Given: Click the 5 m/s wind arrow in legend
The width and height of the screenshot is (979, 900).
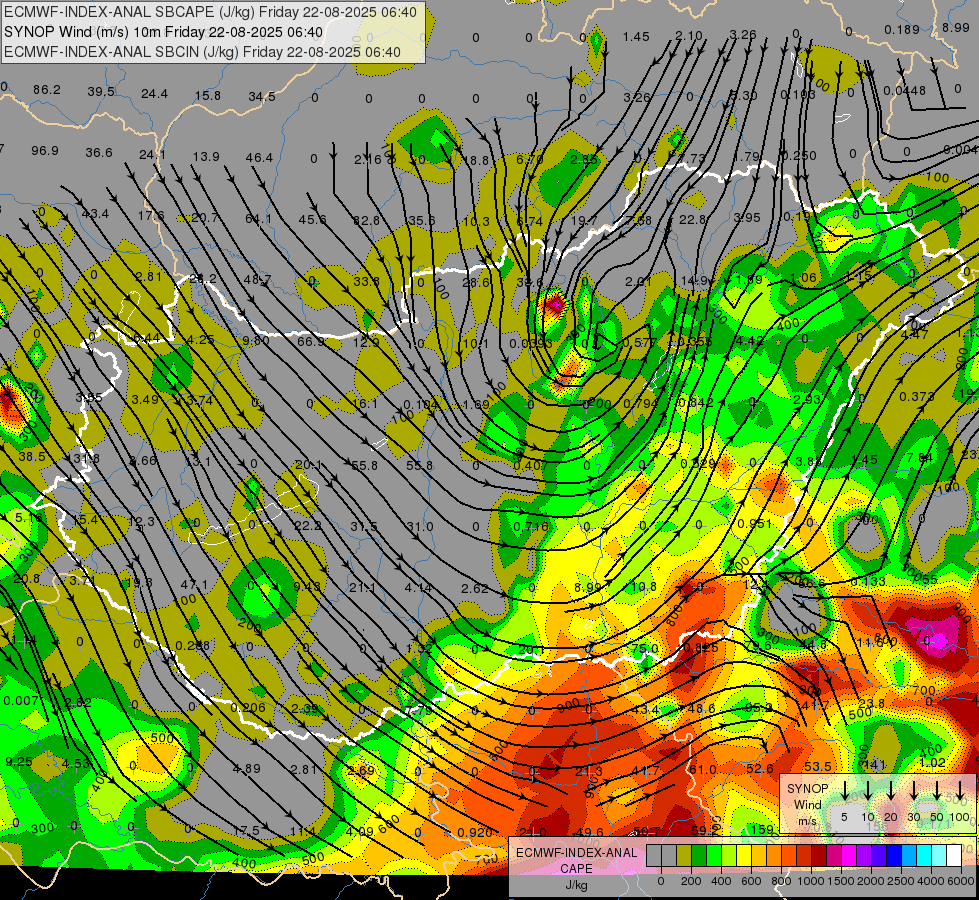Looking at the screenshot, I should click(844, 789).
